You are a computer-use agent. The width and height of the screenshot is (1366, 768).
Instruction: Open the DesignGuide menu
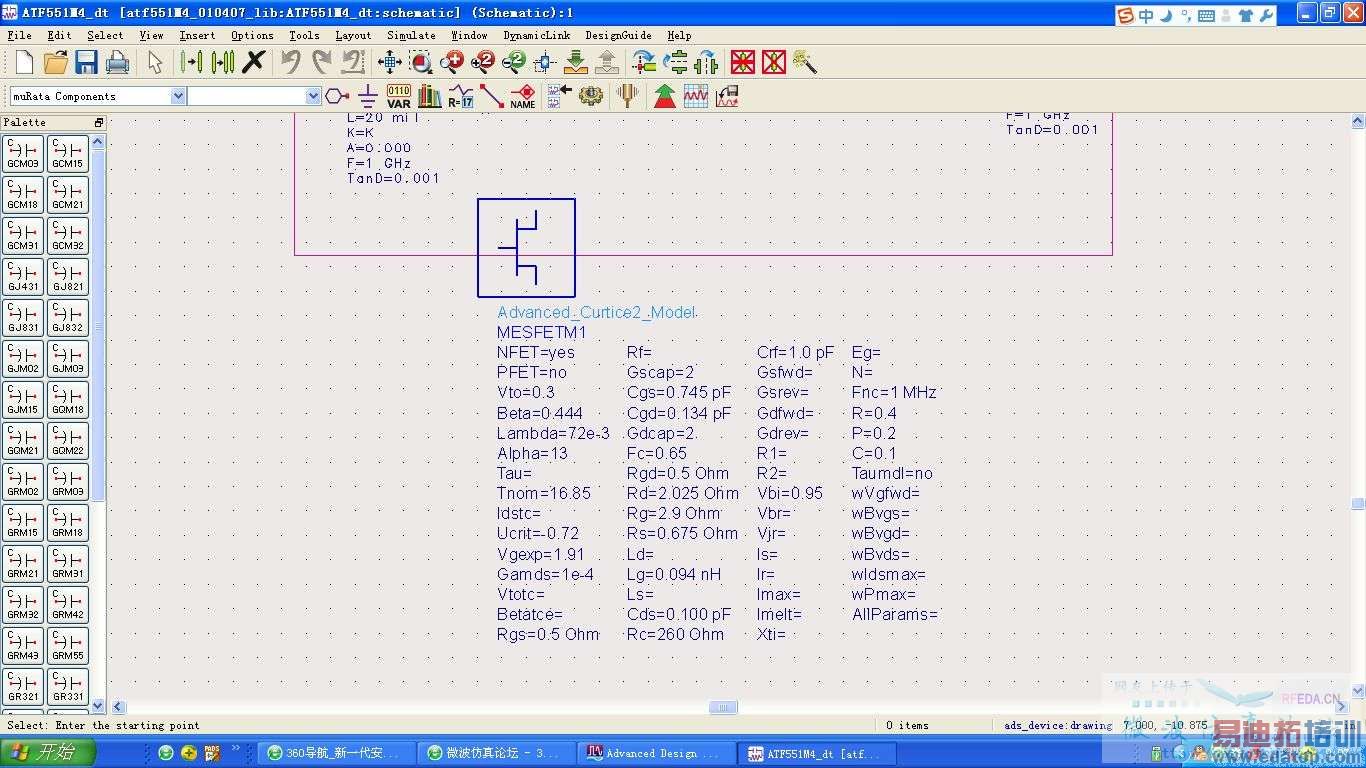pyautogui.click(x=618, y=35)
